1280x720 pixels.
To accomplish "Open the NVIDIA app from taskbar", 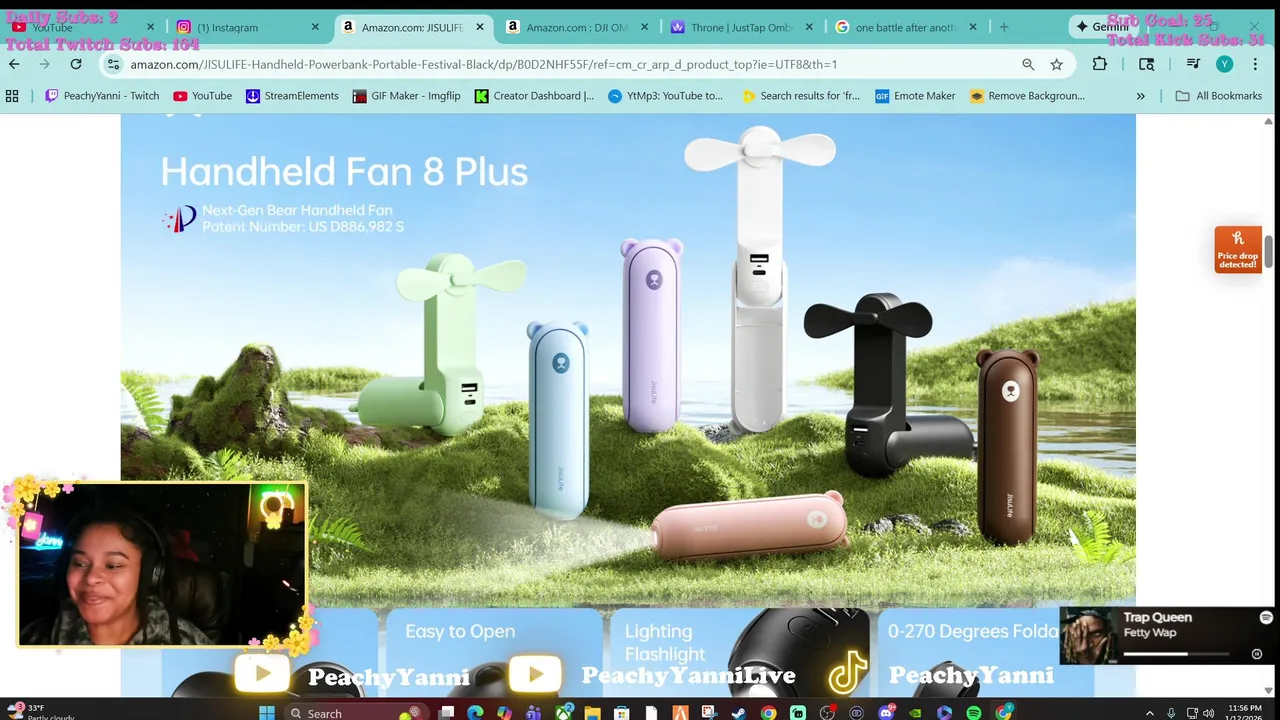I will pyautogui.click(x=915, y=712).
